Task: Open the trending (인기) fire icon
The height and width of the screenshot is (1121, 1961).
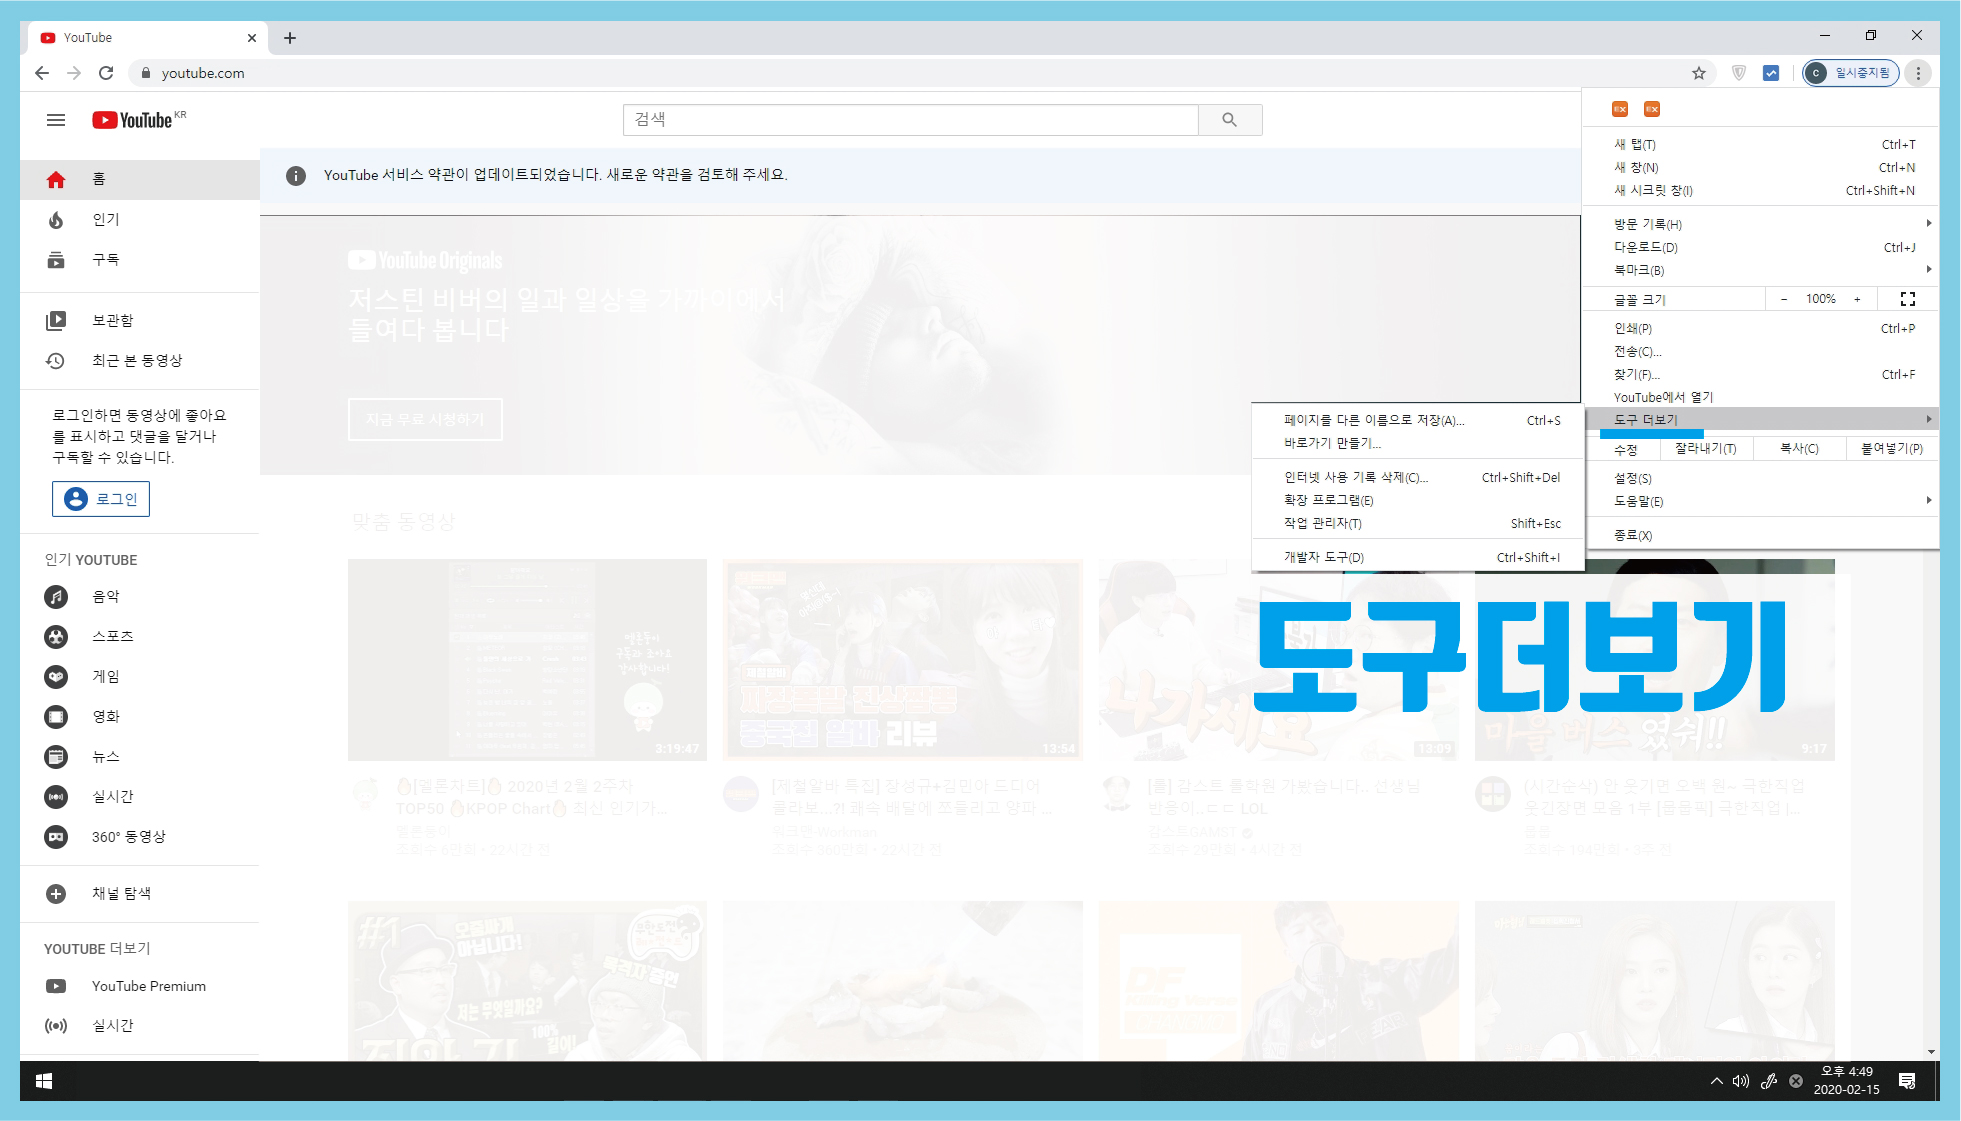Action: tap(56, 220)
